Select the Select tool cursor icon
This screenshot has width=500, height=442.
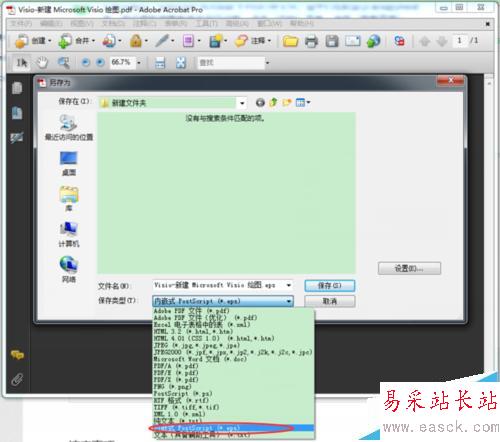22,63
